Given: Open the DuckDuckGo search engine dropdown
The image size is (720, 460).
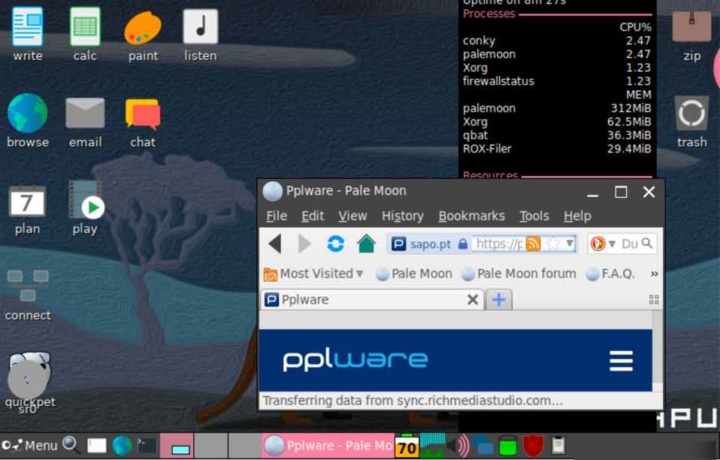Looking at the screenshot, I should point(603,243).
